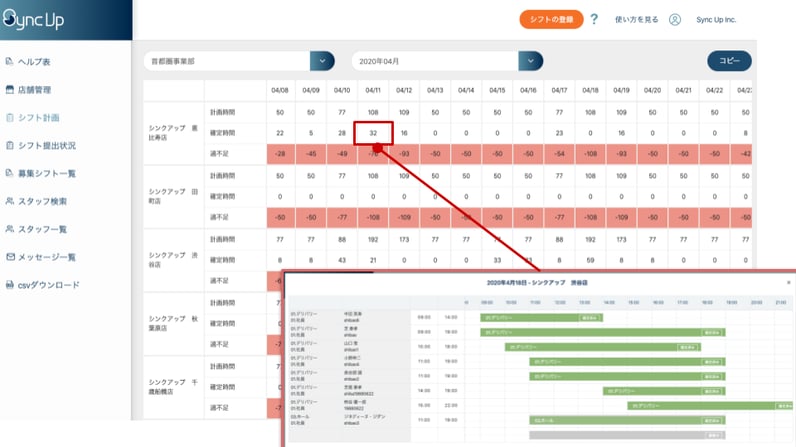This screenshot has height=447, width=796.
Task: Click the シフトの登録 orange button
Action: [551, 19]
